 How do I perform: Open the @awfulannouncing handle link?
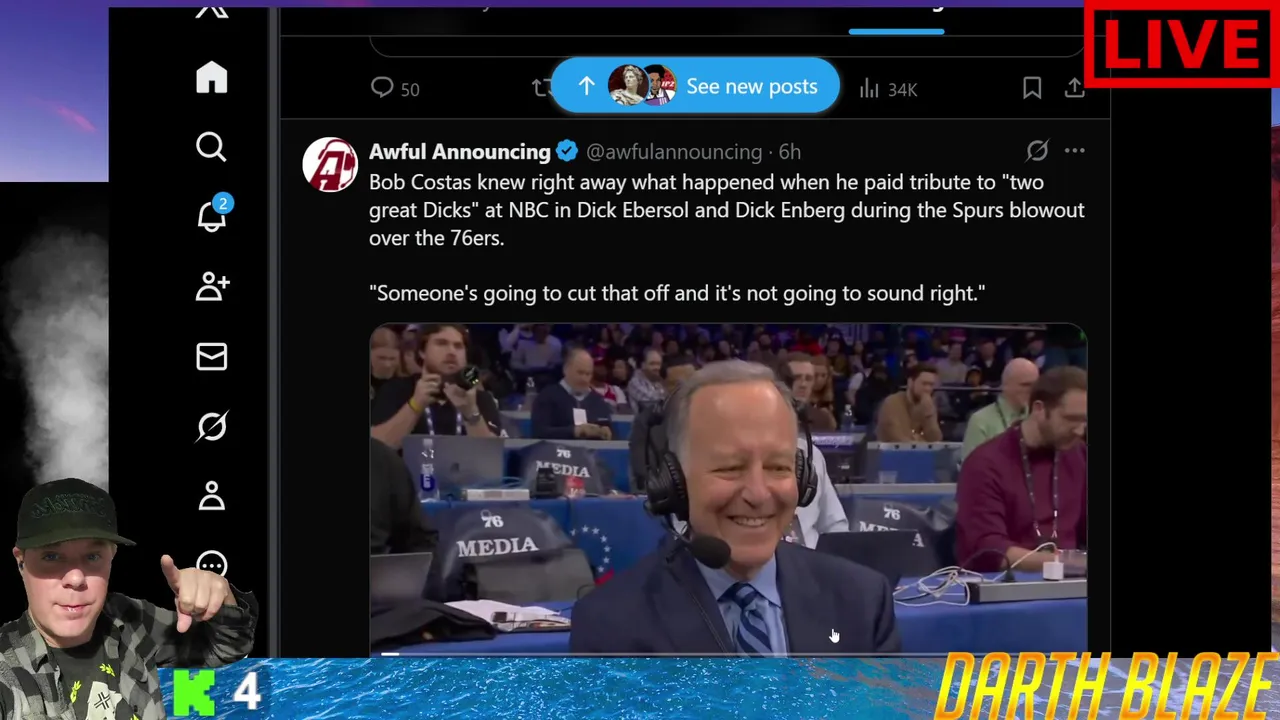(674, 152)
